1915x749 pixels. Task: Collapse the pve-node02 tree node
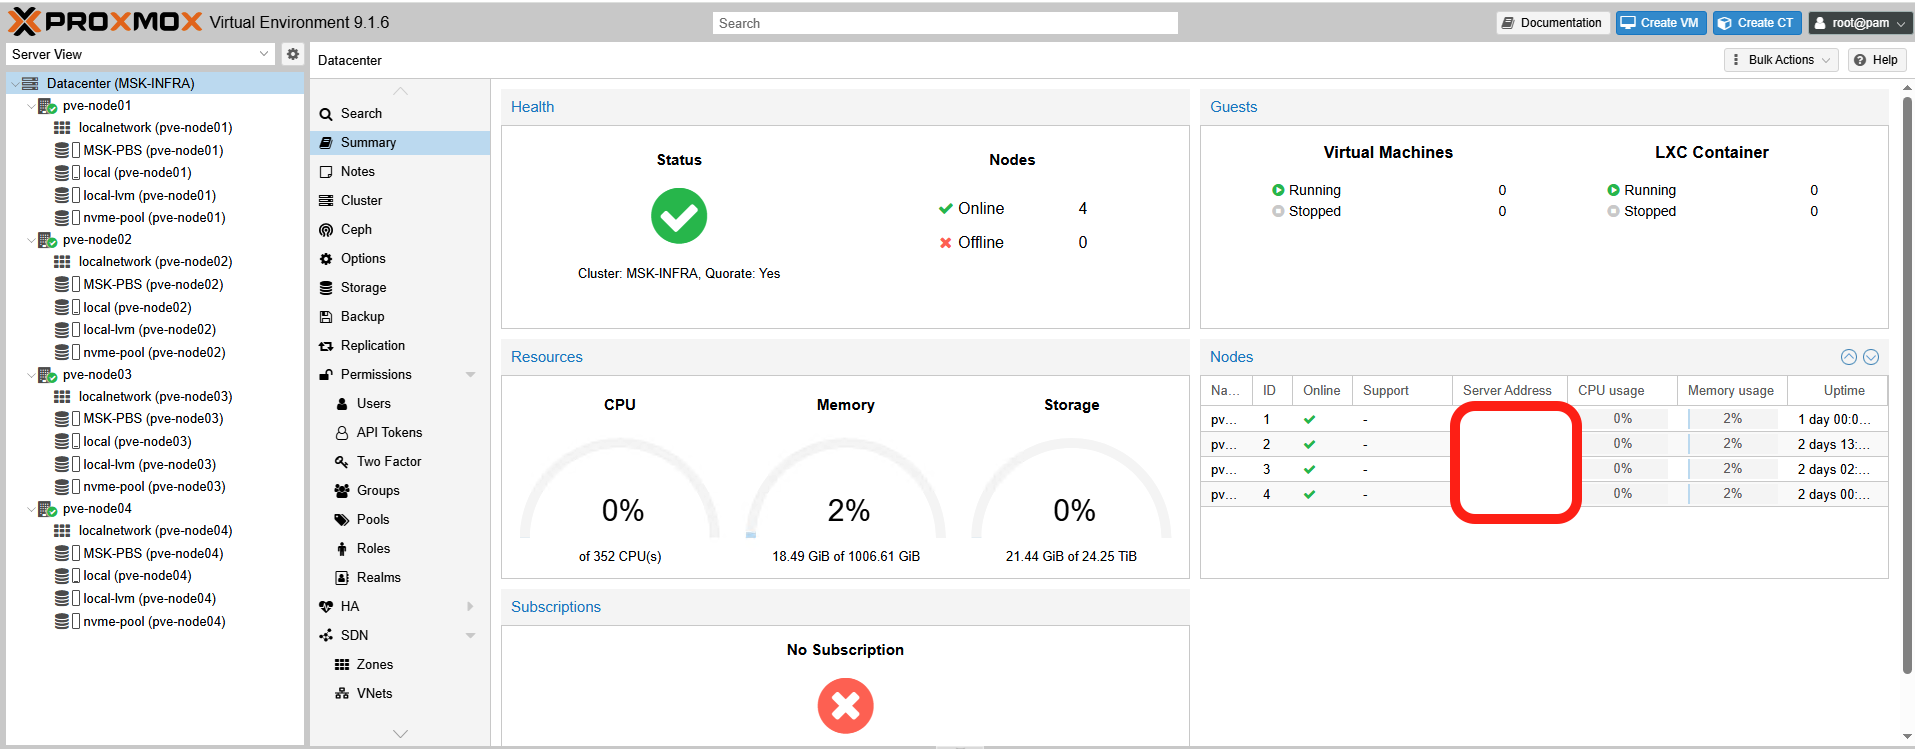point(31,240)
